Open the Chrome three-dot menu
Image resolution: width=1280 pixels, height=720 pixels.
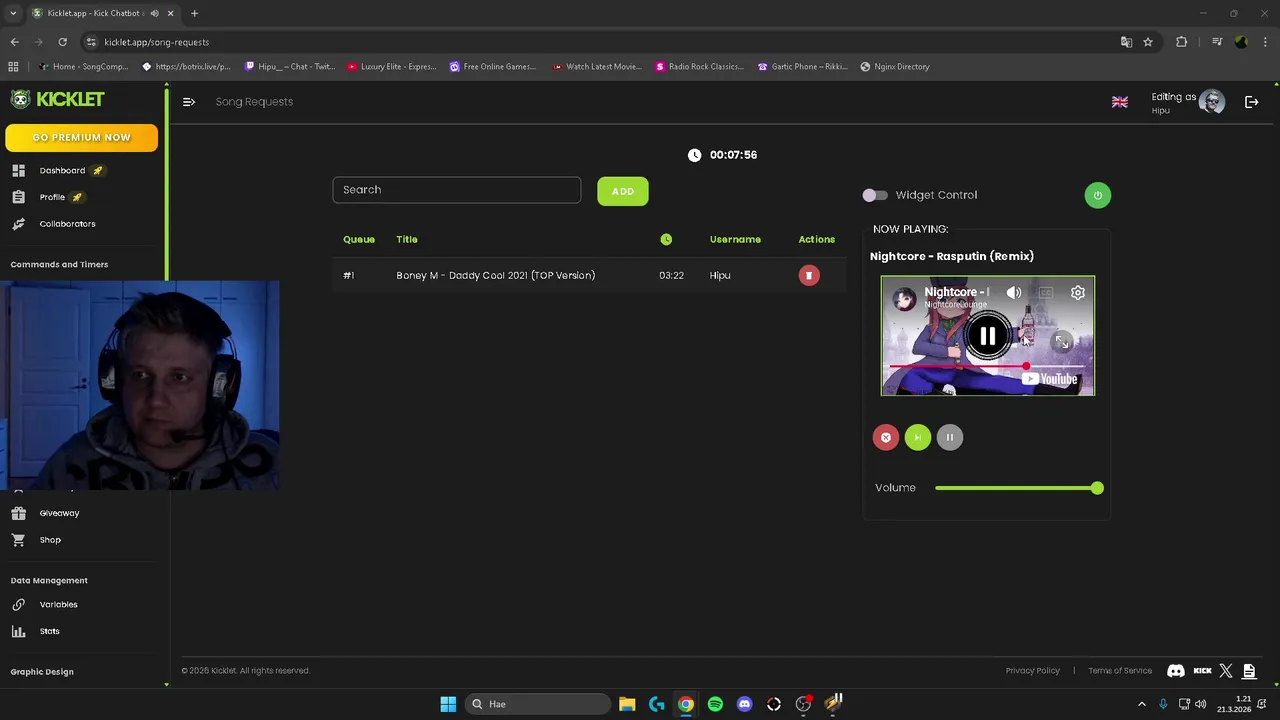click(x=1265, y=42)
